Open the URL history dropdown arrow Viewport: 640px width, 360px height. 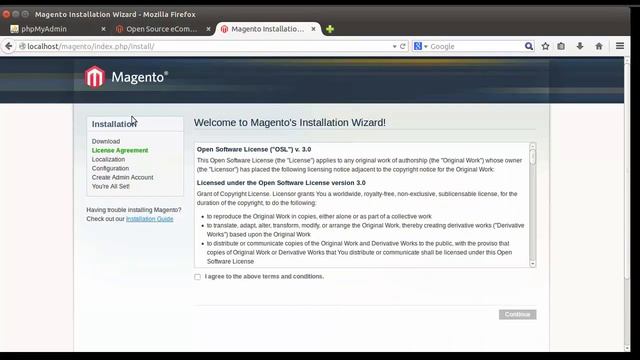click(x=394, y=47)
